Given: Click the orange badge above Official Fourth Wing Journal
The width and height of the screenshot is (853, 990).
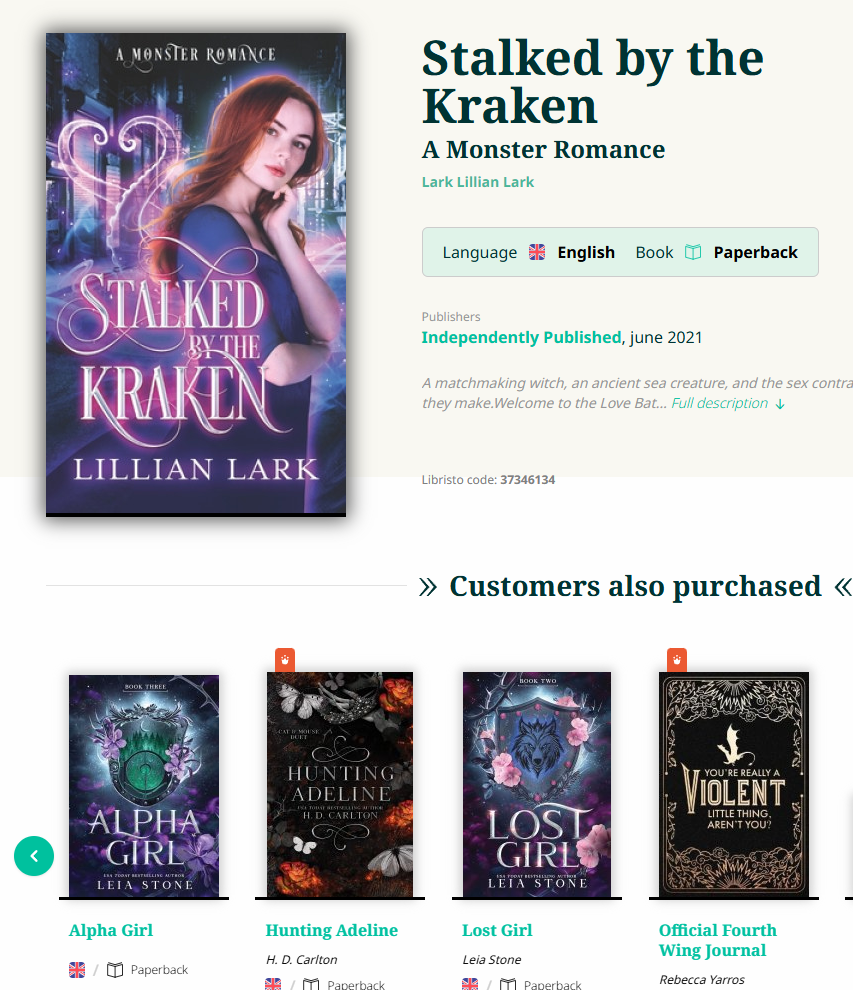Looking at the screenshot, I should point(677,660).
